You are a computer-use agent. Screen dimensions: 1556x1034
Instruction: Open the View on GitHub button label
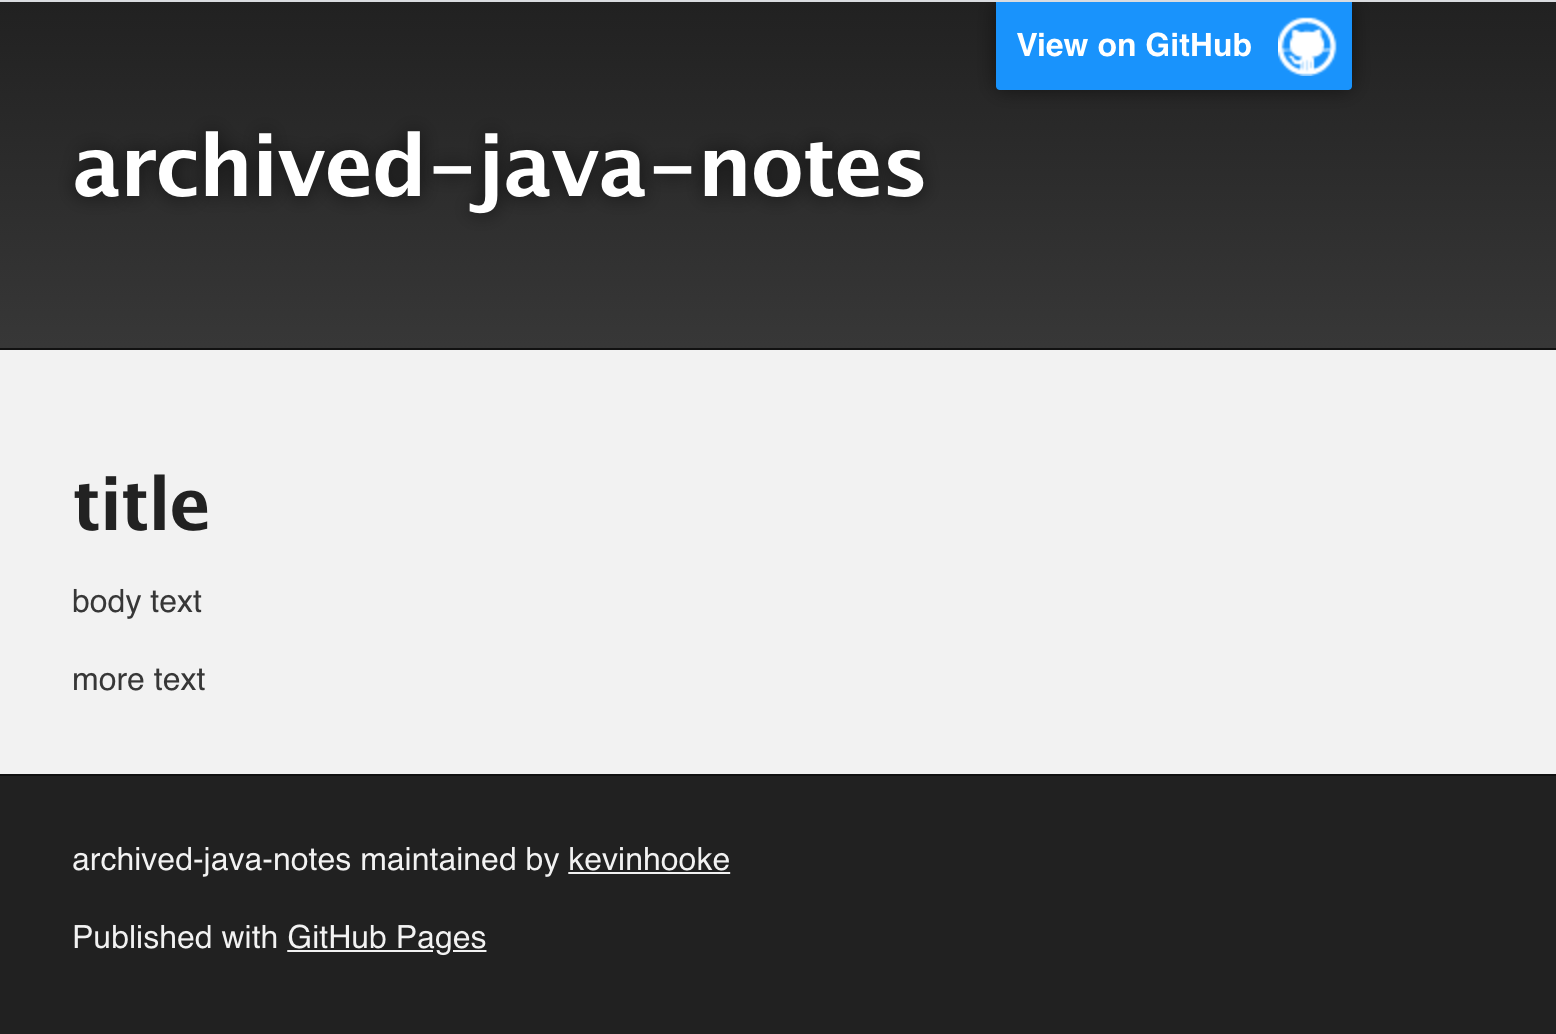coord(1134,45)
